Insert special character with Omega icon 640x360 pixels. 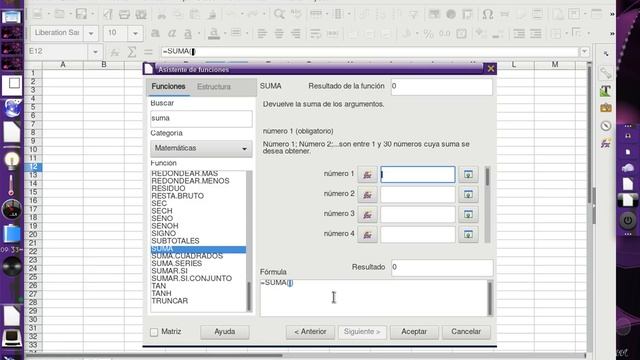pyautogui.click(x=487, y=14)
